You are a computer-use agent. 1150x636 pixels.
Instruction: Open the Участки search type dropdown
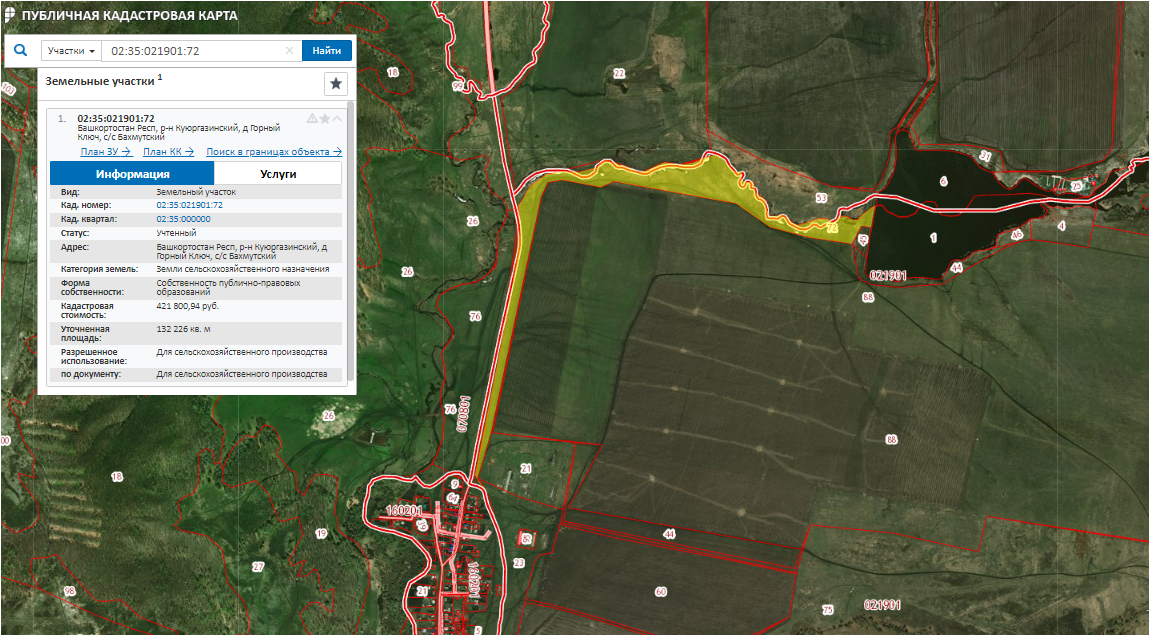pos(71,51)
